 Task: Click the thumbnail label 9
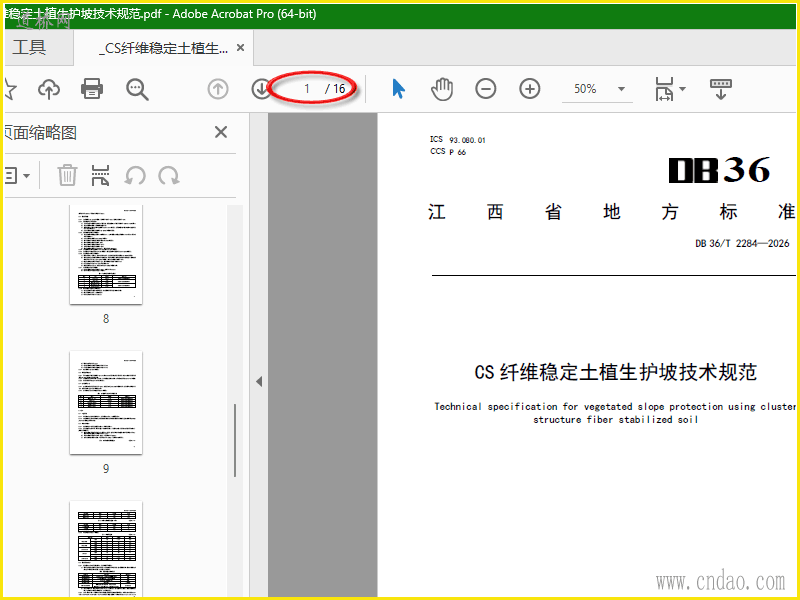click(106, 468)
